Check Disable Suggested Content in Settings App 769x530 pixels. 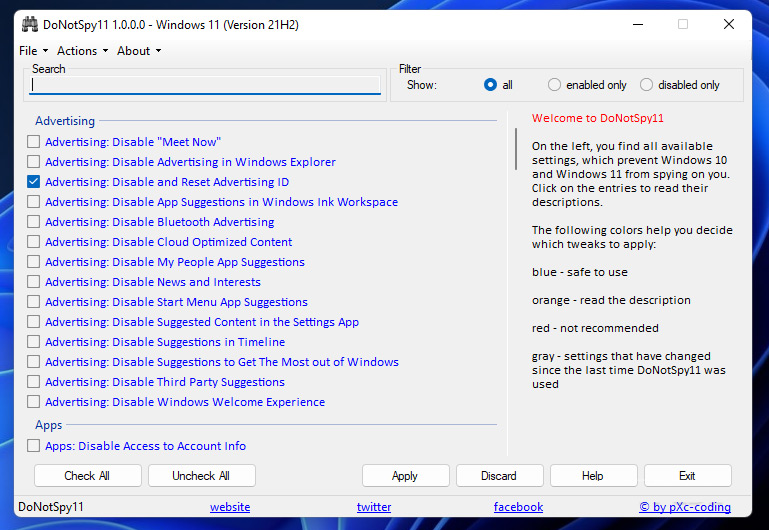pyautogui.click(x=33, y=322)
